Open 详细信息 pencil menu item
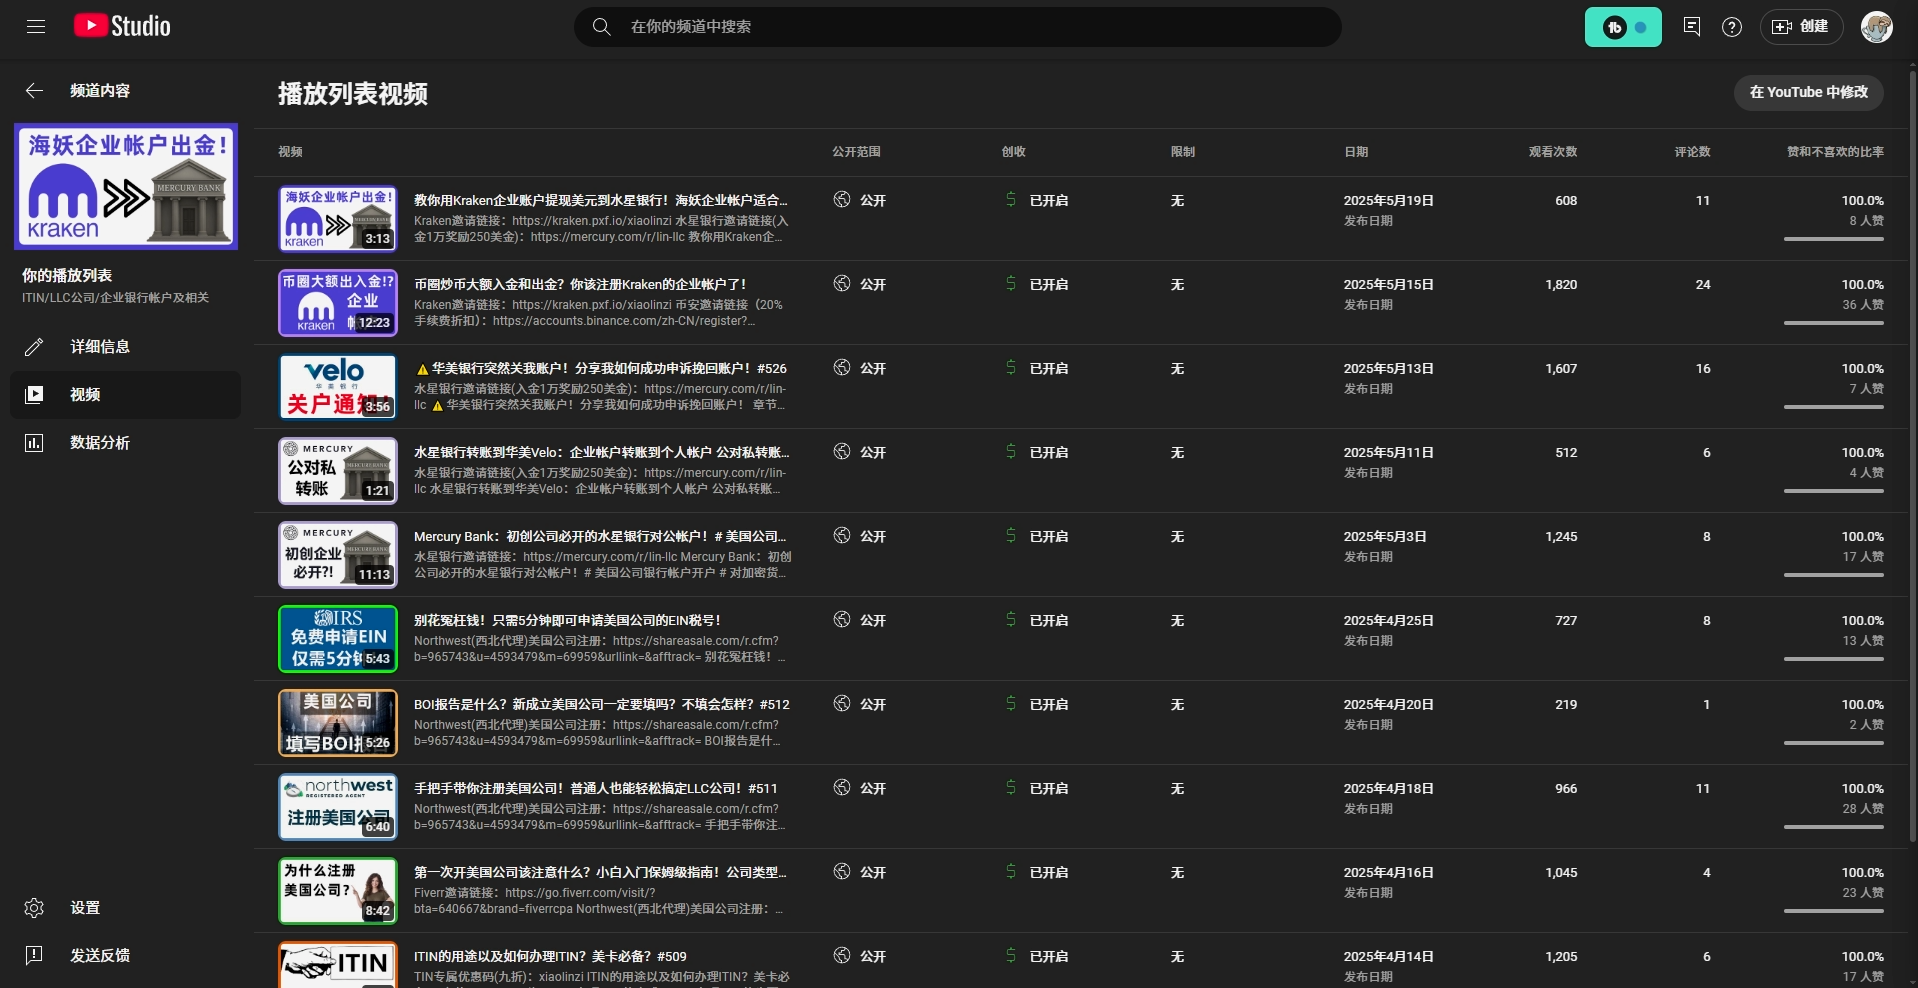Image resolution: width=1918 pixels, height=988 pixels. point(125,347)
